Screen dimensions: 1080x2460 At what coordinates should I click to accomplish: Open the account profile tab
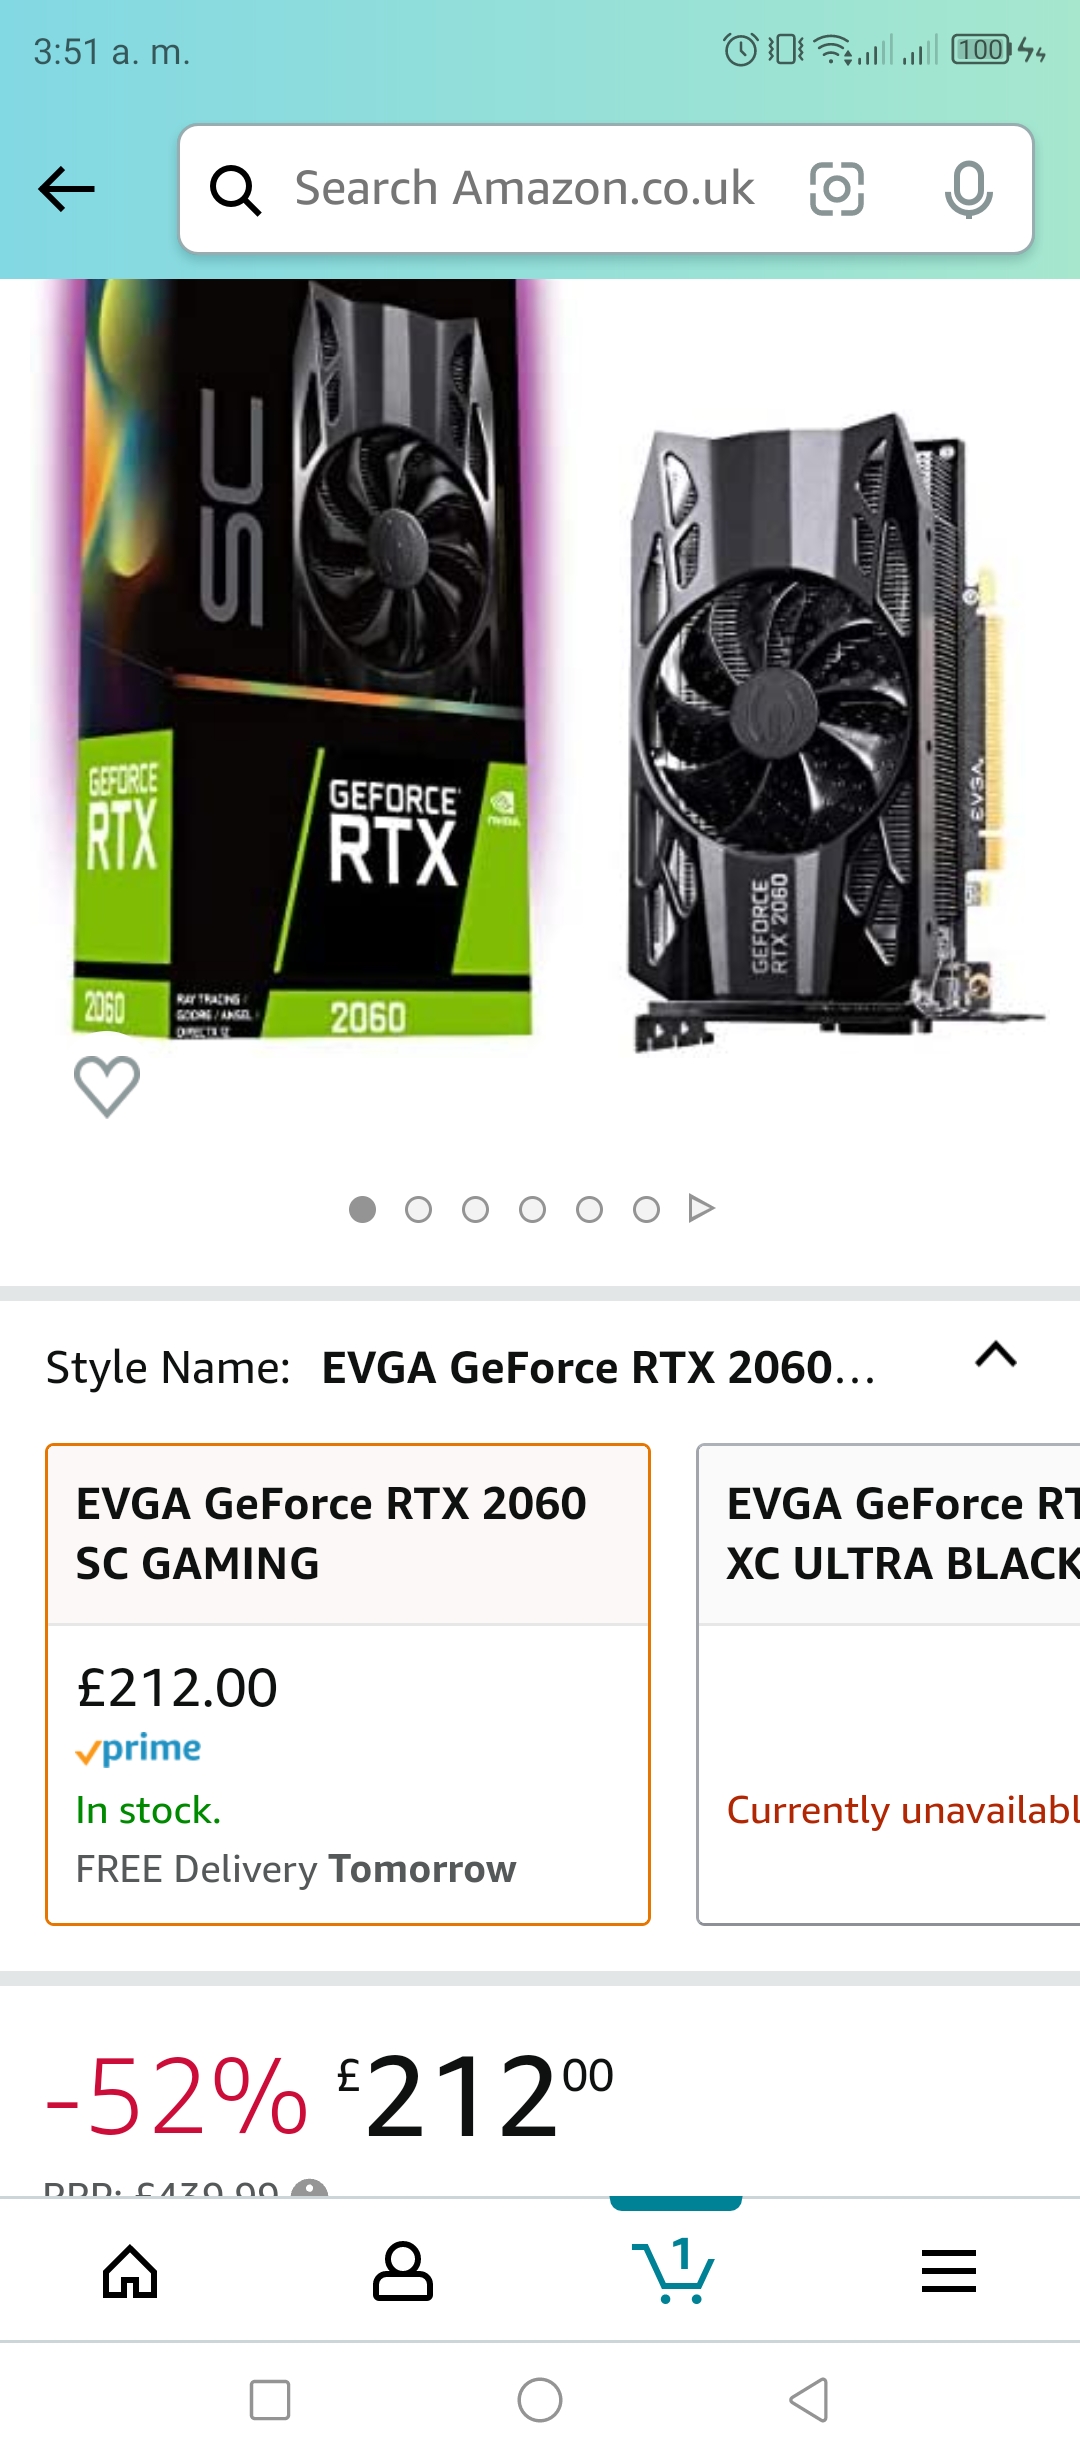pyautogui.click(x=403, y=2271)
